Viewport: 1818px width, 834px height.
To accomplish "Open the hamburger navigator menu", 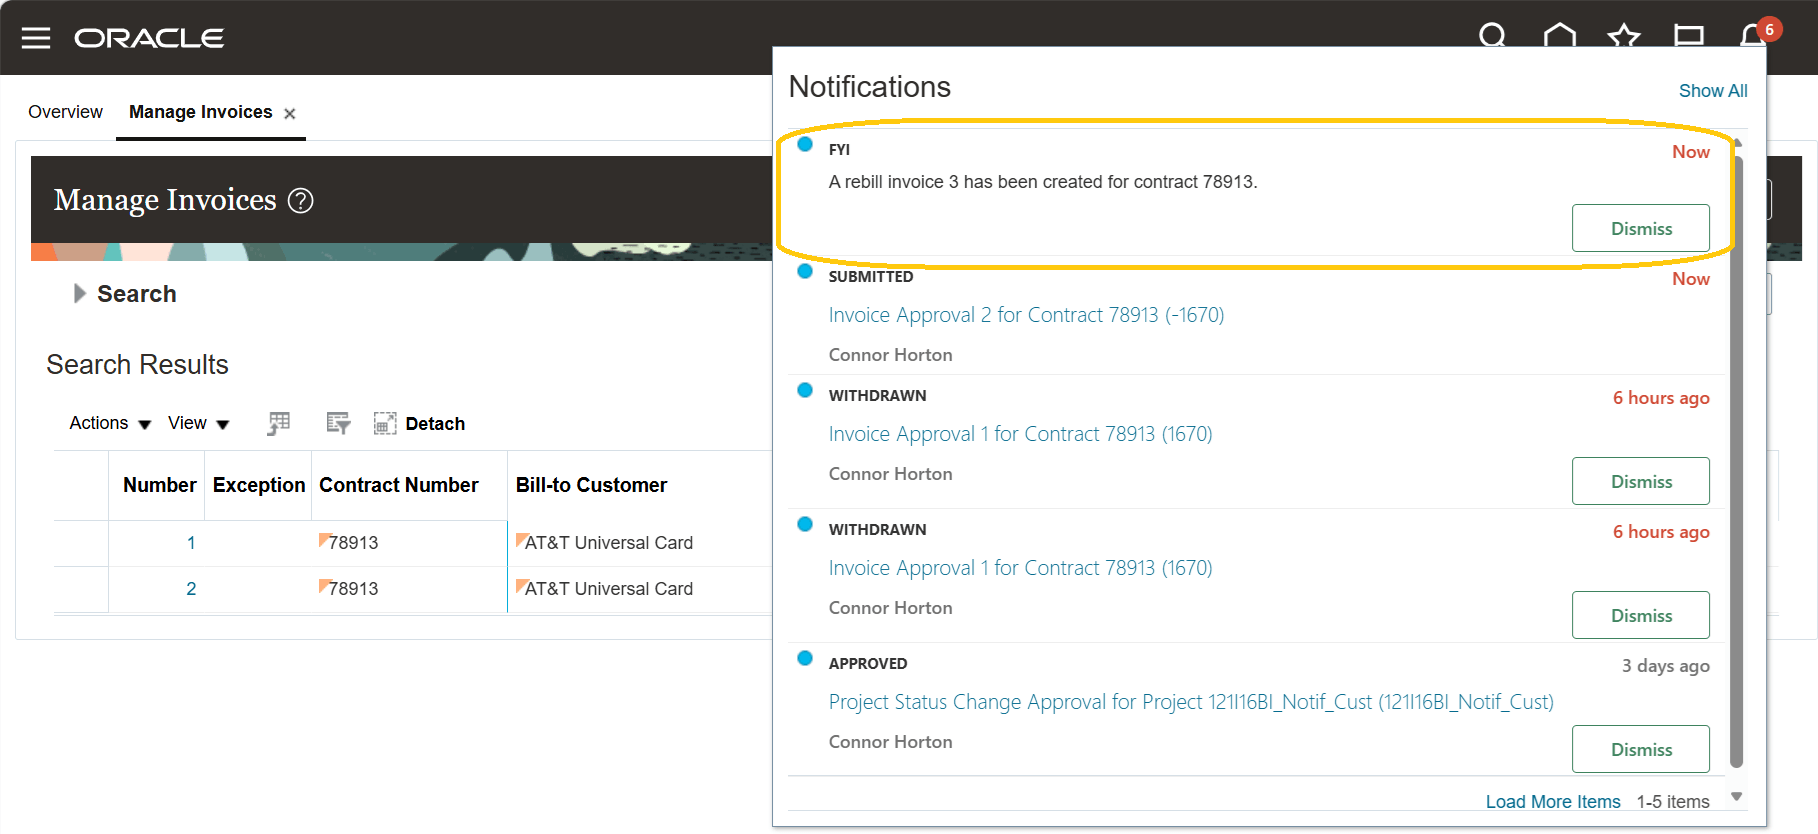I will coord(36,38).
